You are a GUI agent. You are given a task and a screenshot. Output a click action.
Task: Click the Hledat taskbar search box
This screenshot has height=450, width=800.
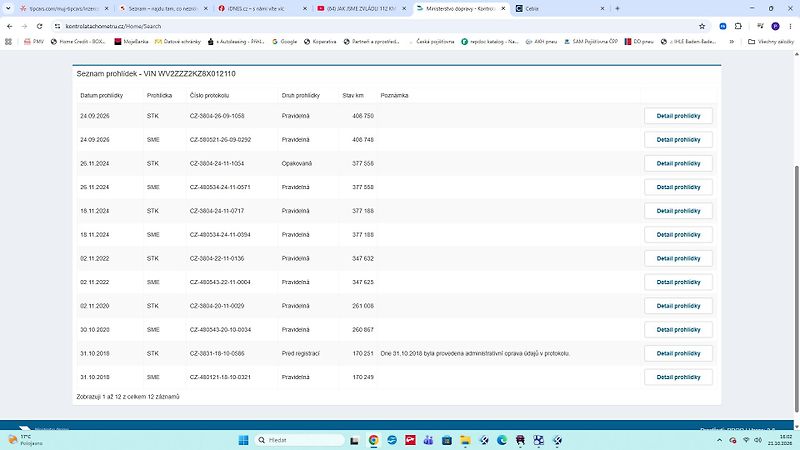pyautogui.click(x=299, y=440)
